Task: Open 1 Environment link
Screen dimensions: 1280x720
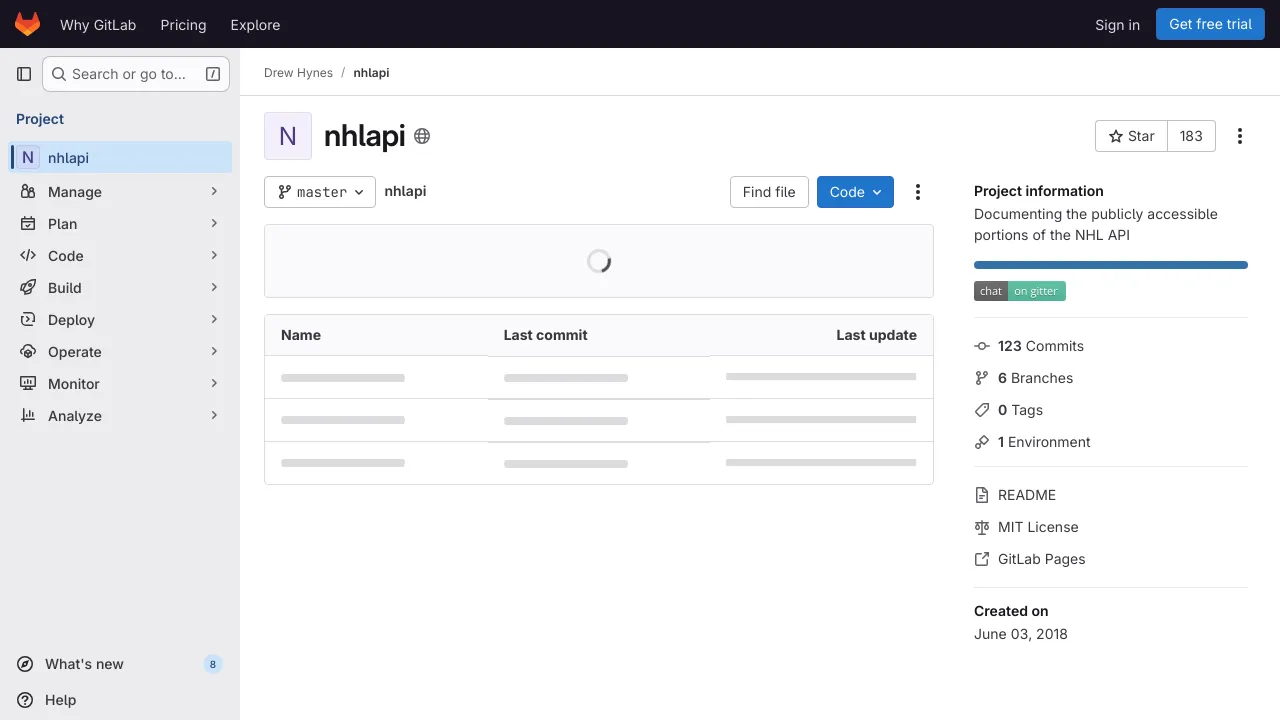Action: pyautogui.click(x=1044, y=442)
